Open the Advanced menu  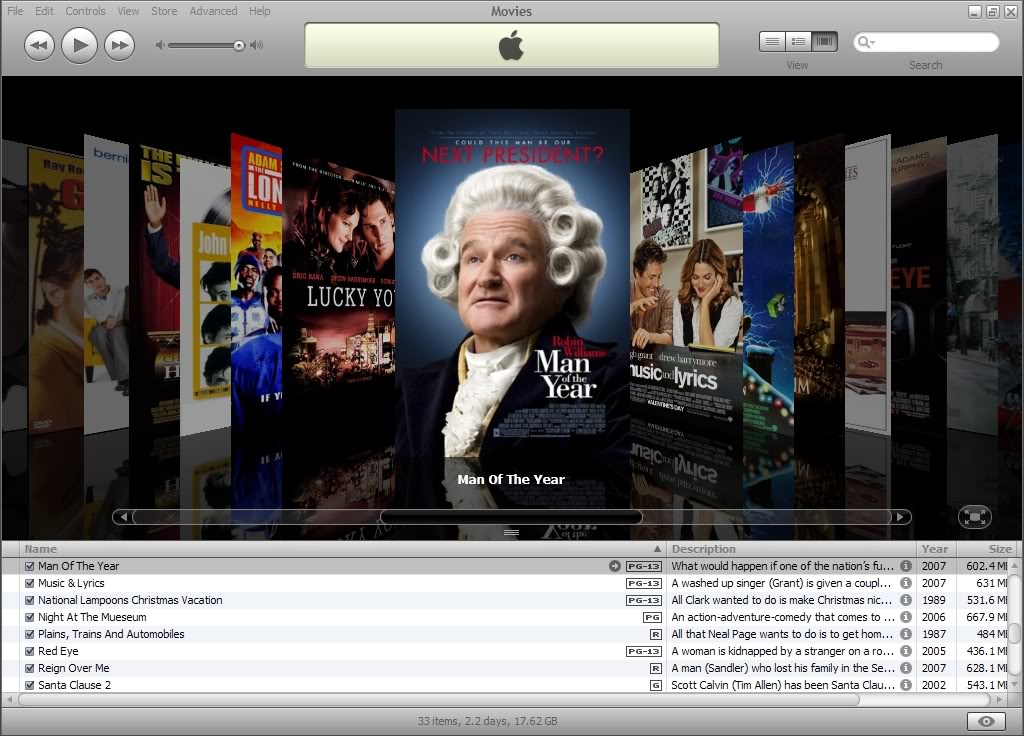(214, 11)
